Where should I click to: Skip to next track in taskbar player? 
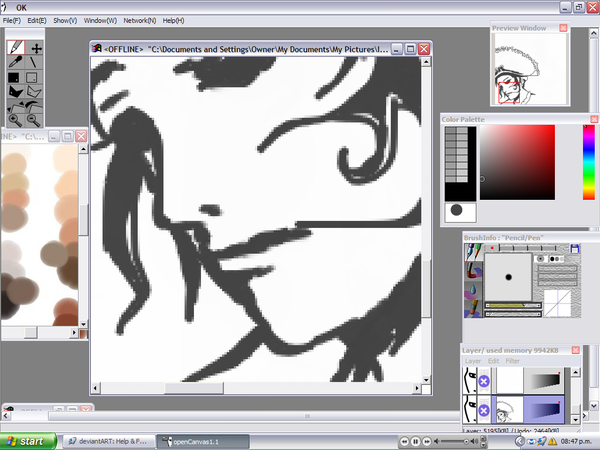[x=427, y=442]
